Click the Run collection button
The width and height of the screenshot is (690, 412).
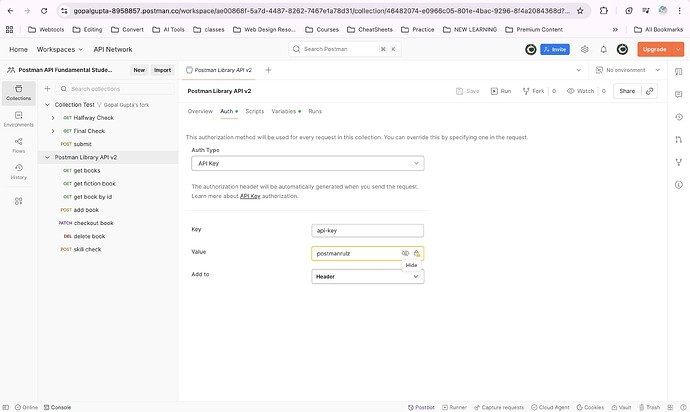pos(501,91)
